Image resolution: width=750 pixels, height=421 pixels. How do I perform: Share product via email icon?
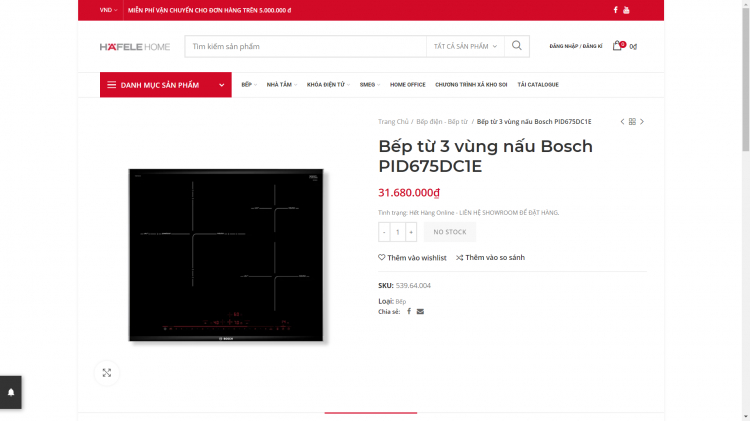(x=420, y=311)
